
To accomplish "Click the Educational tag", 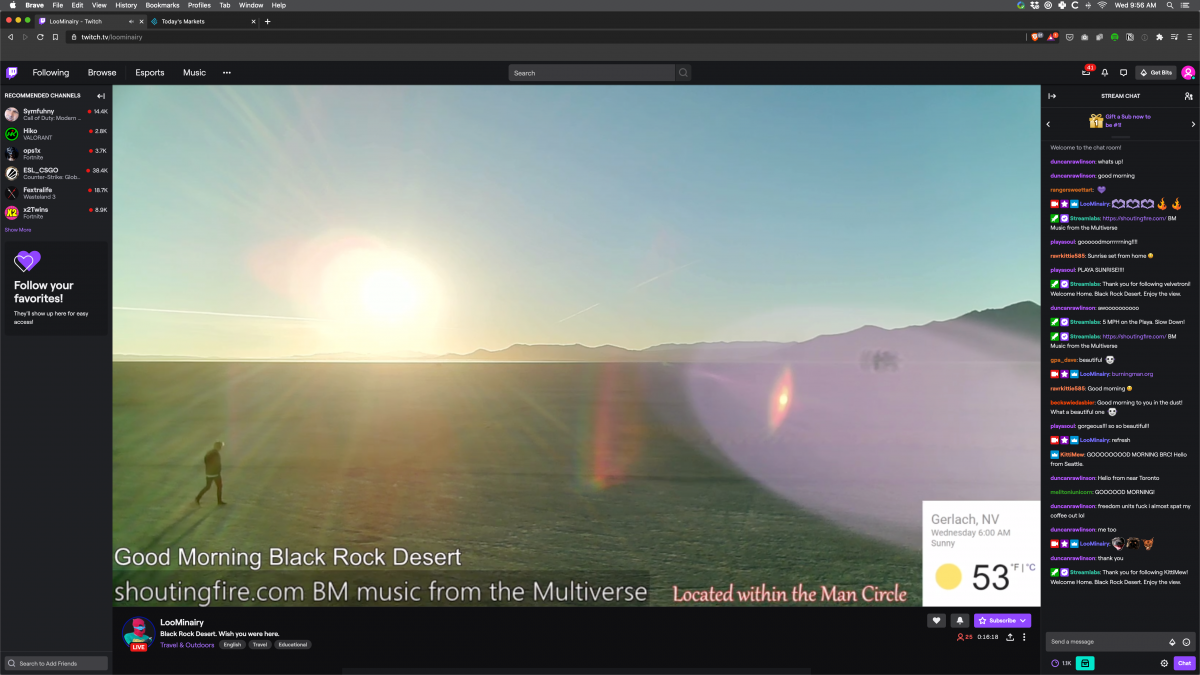I will 292,645.
